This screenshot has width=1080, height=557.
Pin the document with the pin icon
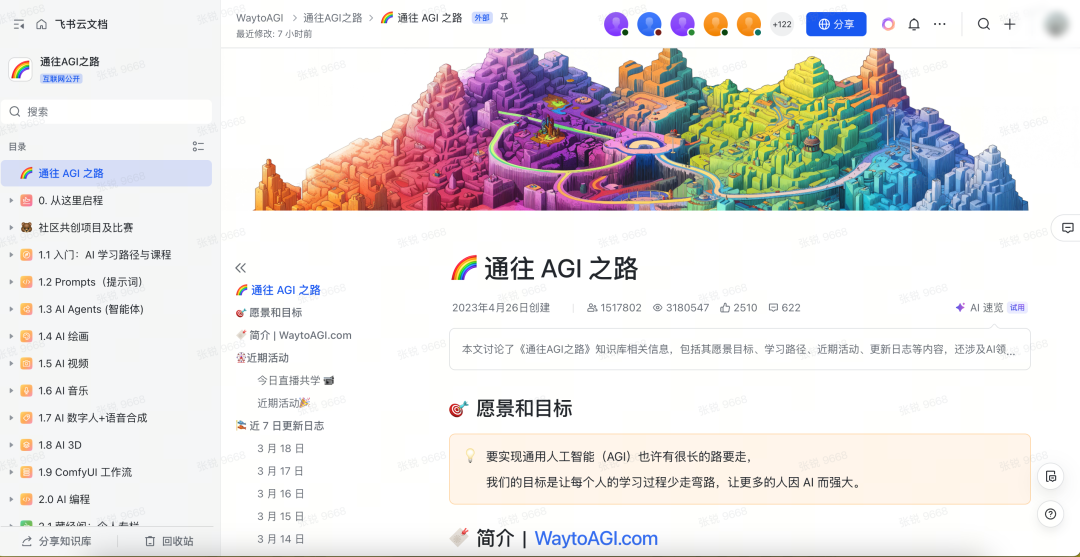pyautogui.click(x=504, y=18)
